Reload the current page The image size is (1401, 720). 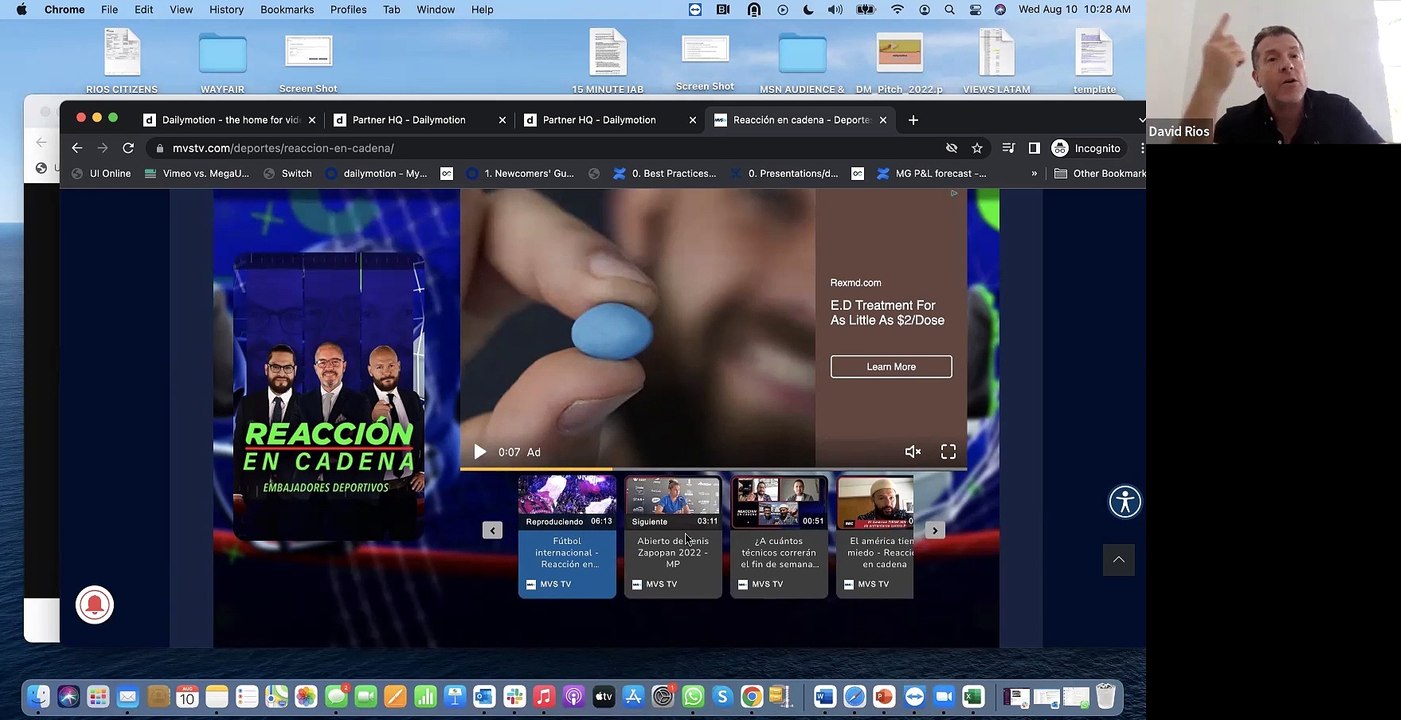(x=128, y=148)
